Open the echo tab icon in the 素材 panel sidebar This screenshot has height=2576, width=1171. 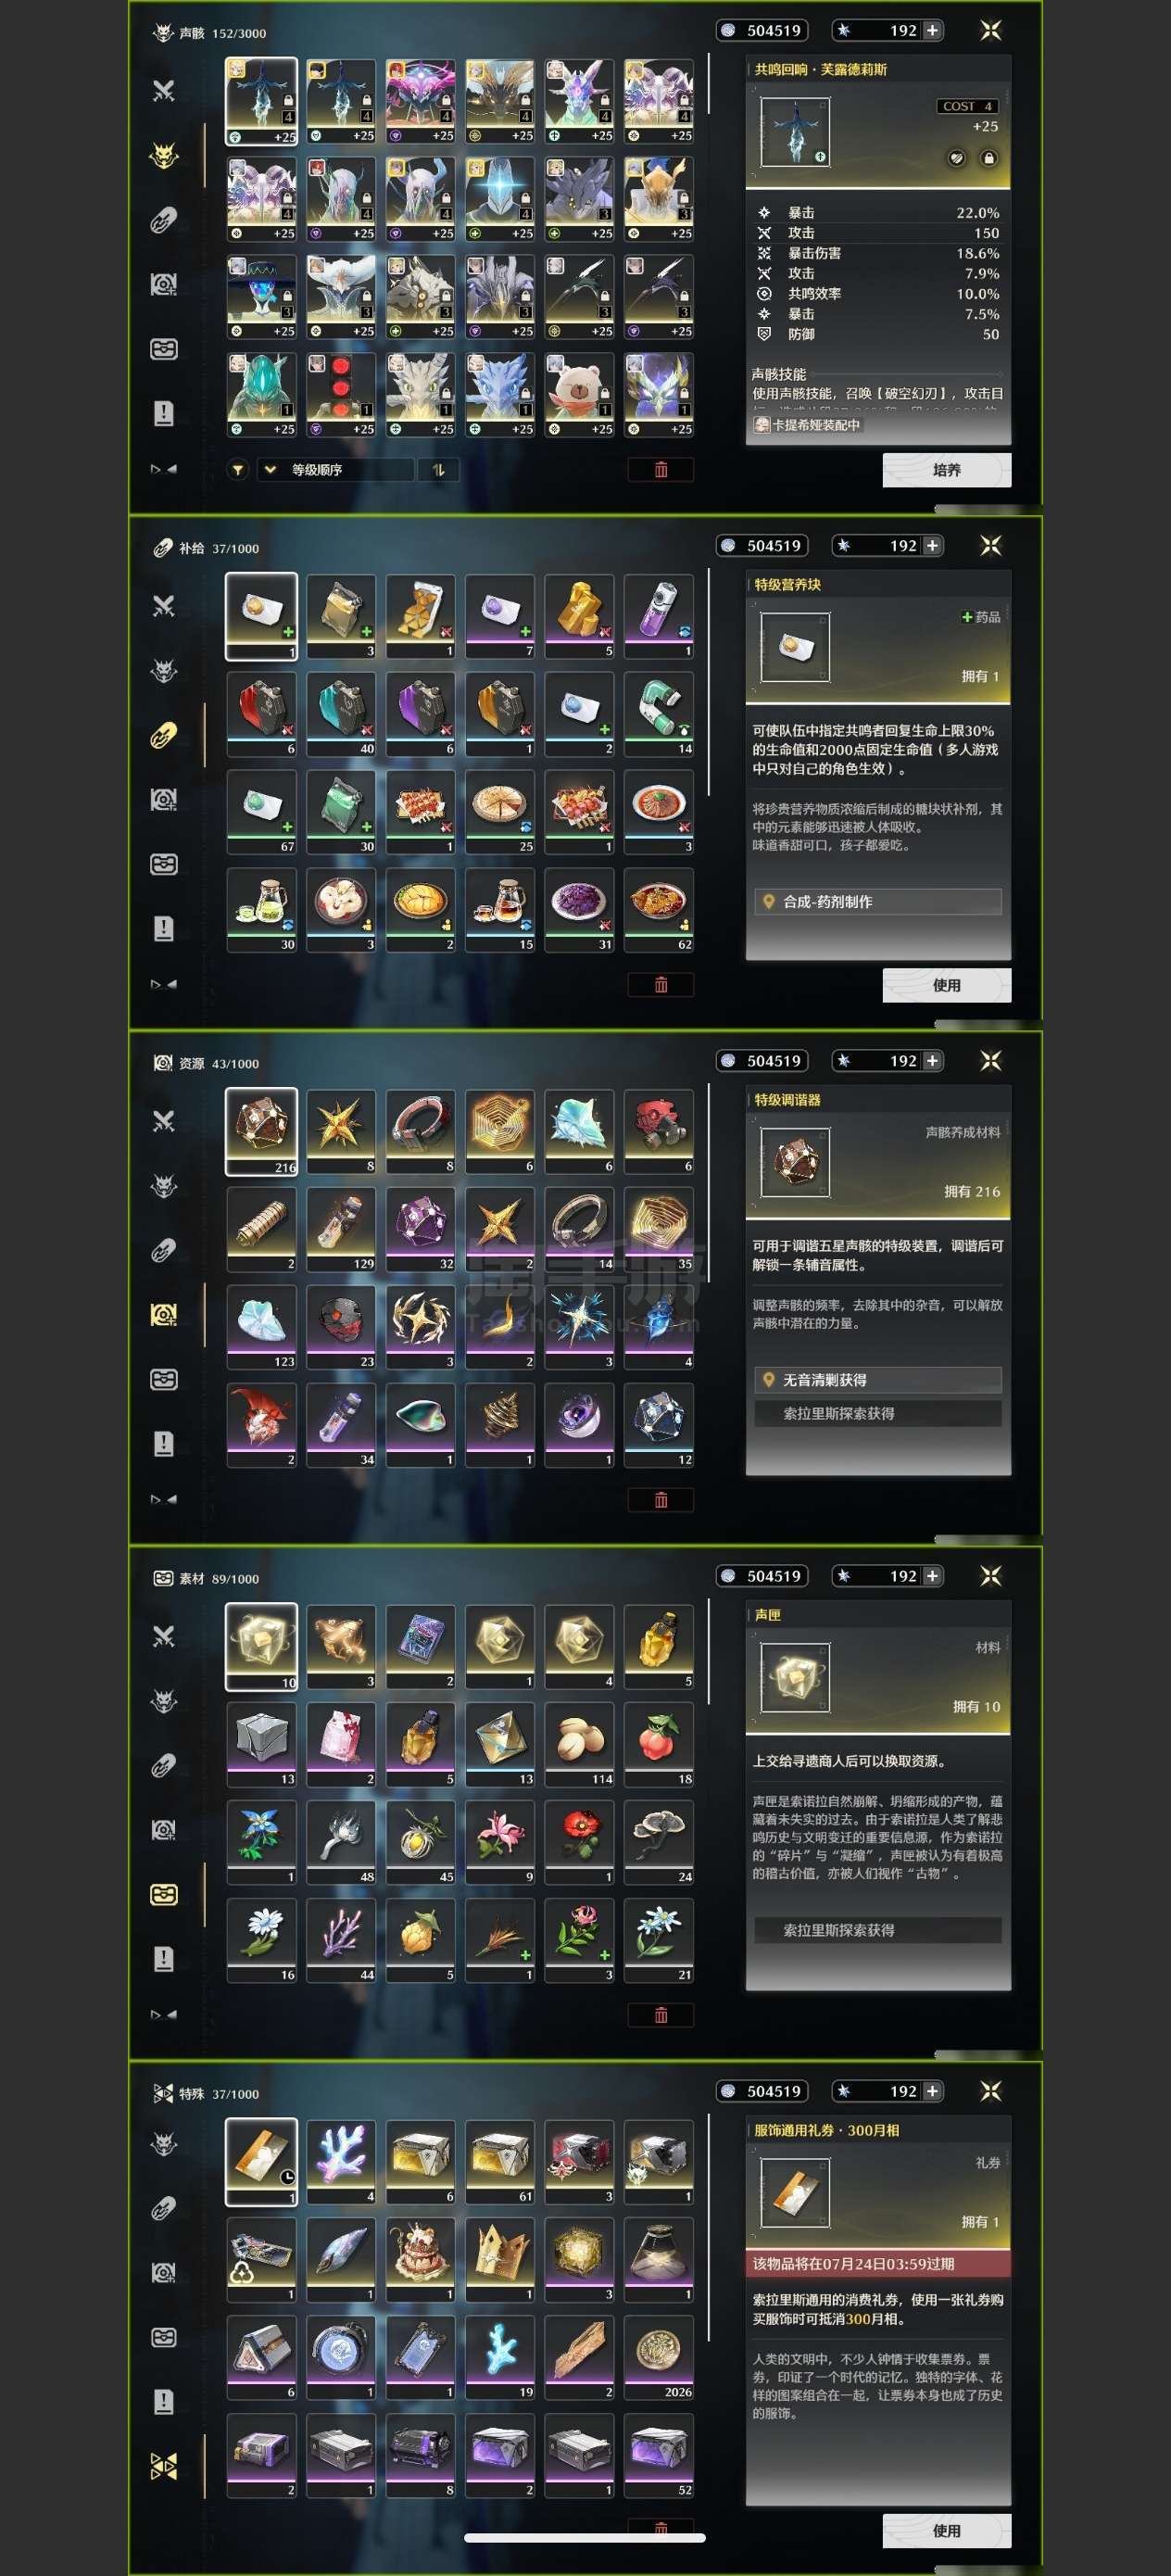(163, 1700)
